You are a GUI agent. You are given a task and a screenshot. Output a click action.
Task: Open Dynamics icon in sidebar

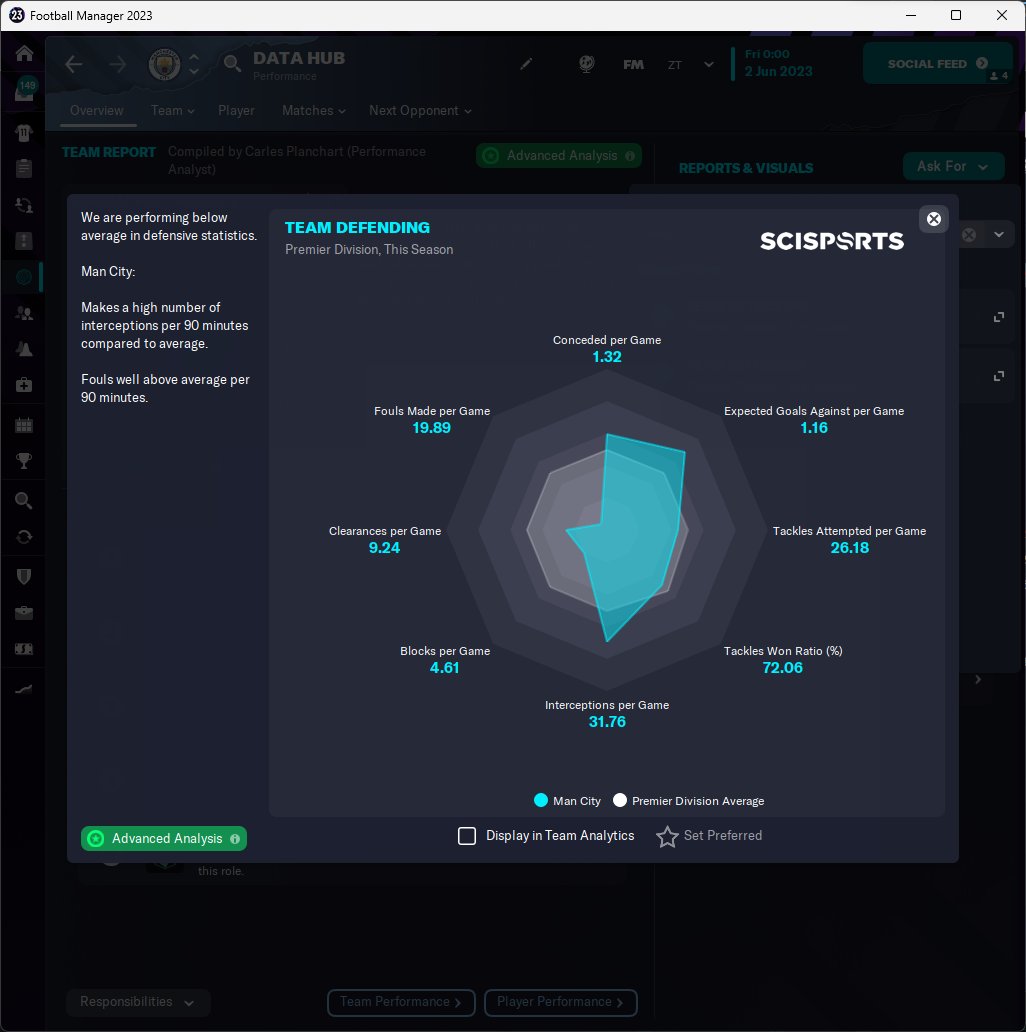tap(24, 205)
